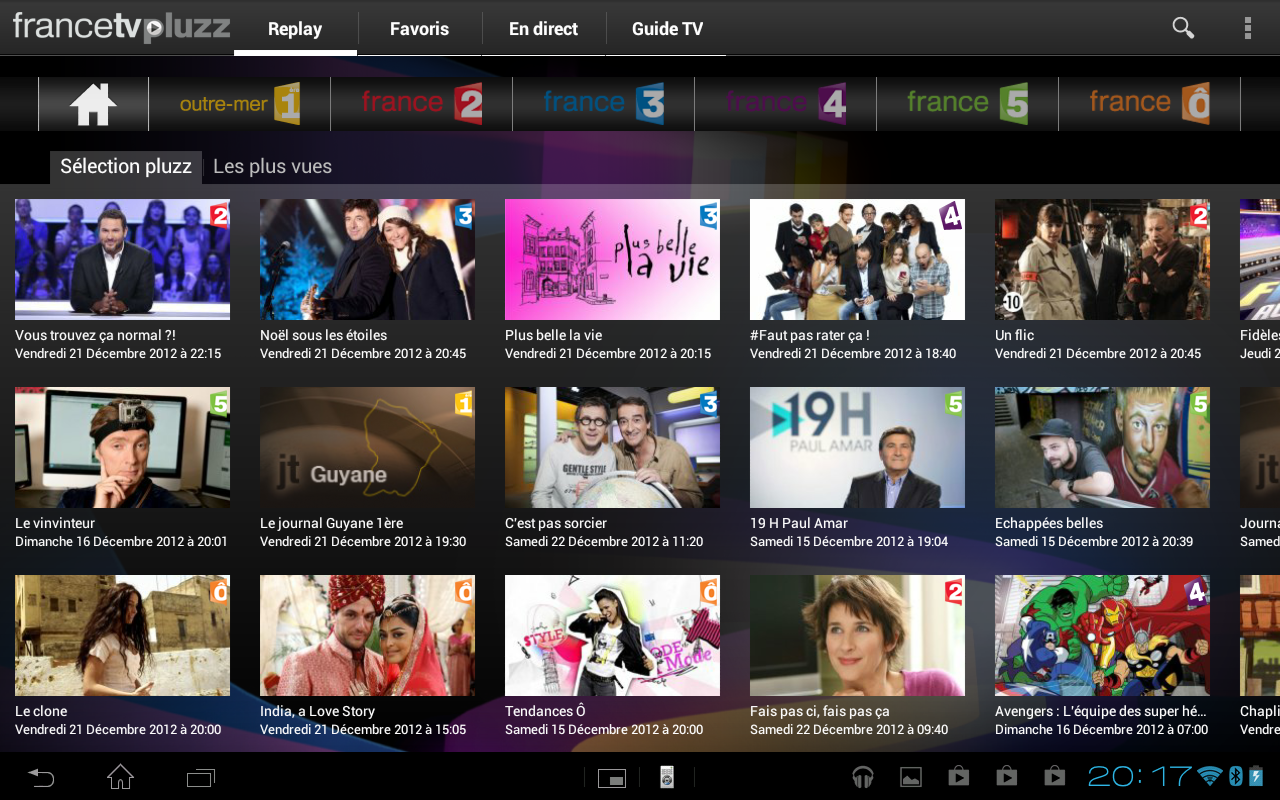Tap the Android back arrow

[x=40, y=776]
